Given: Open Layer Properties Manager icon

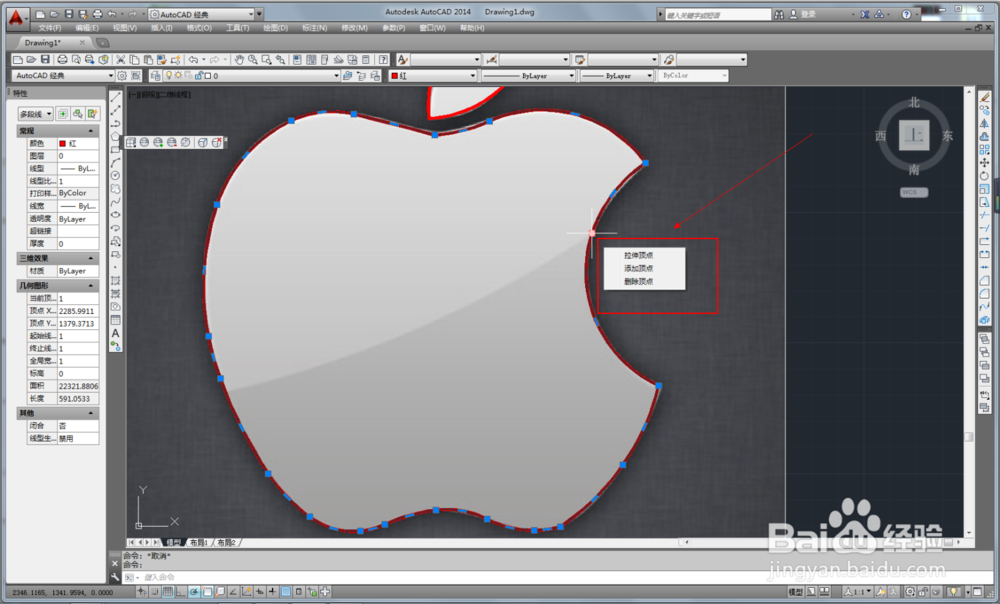Looking at the screenshot, I should (x=156, y=75).
